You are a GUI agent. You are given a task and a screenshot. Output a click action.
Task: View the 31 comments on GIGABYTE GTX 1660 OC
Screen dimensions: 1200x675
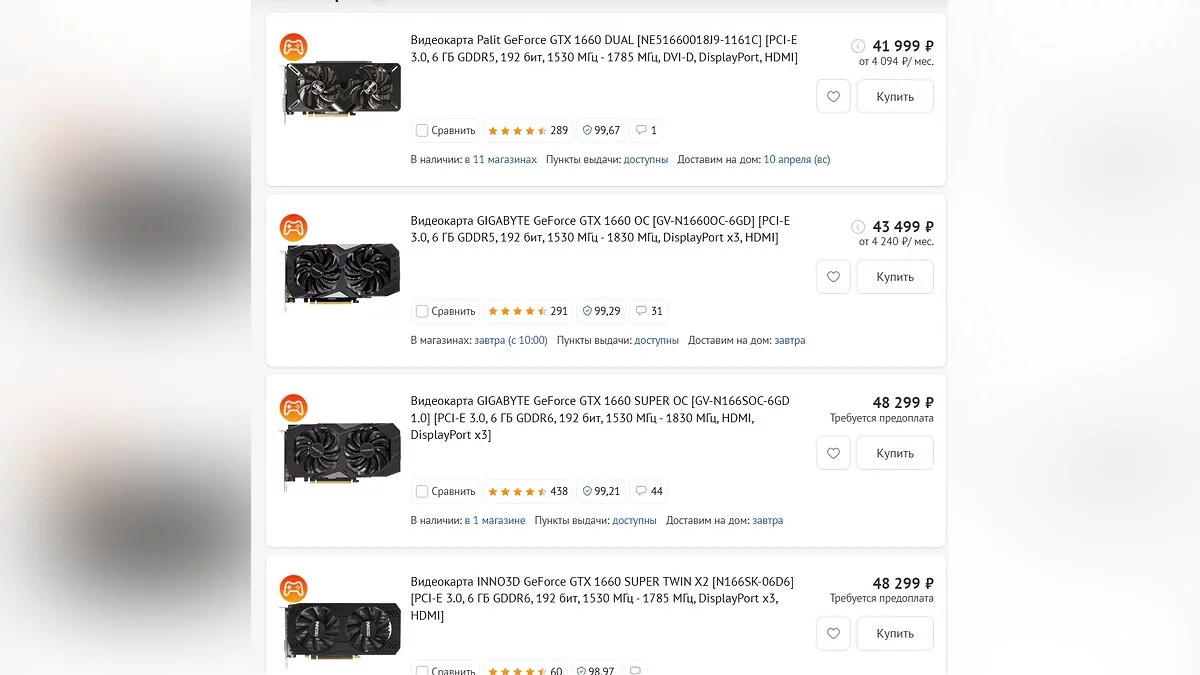click(648, 311)
